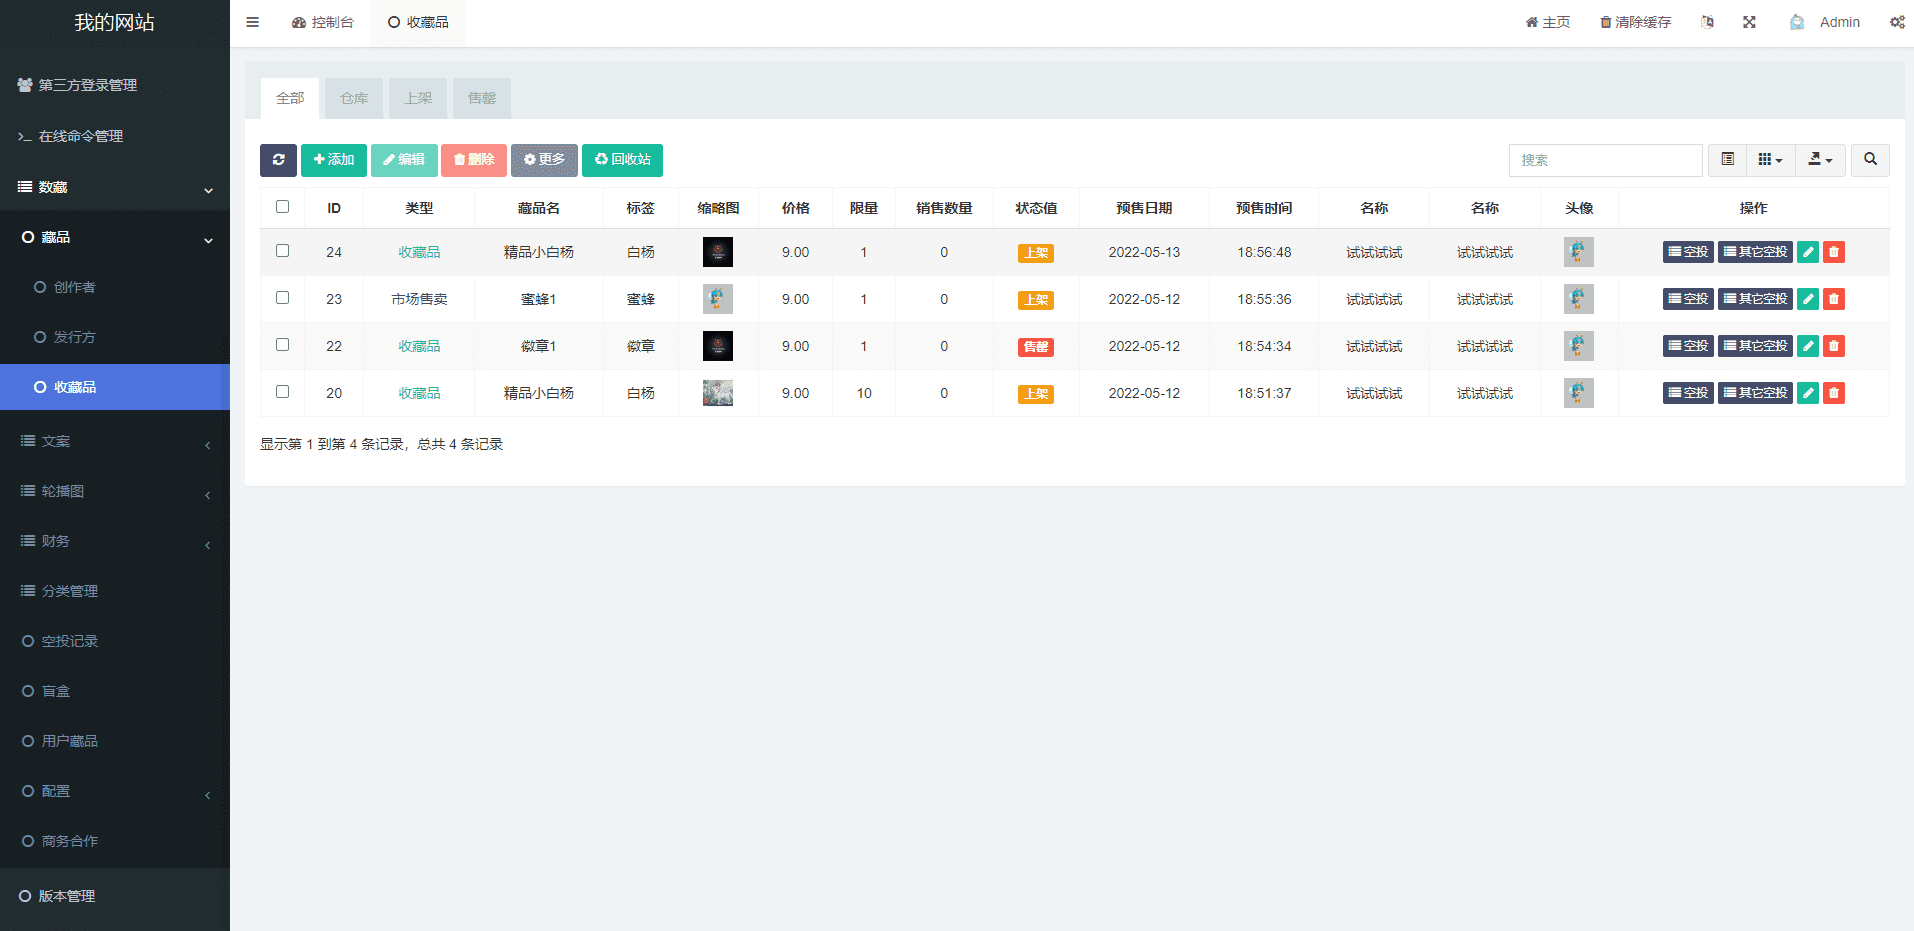Click the 添加 add button
The image size is (1914, 931).
pos(333,160)
